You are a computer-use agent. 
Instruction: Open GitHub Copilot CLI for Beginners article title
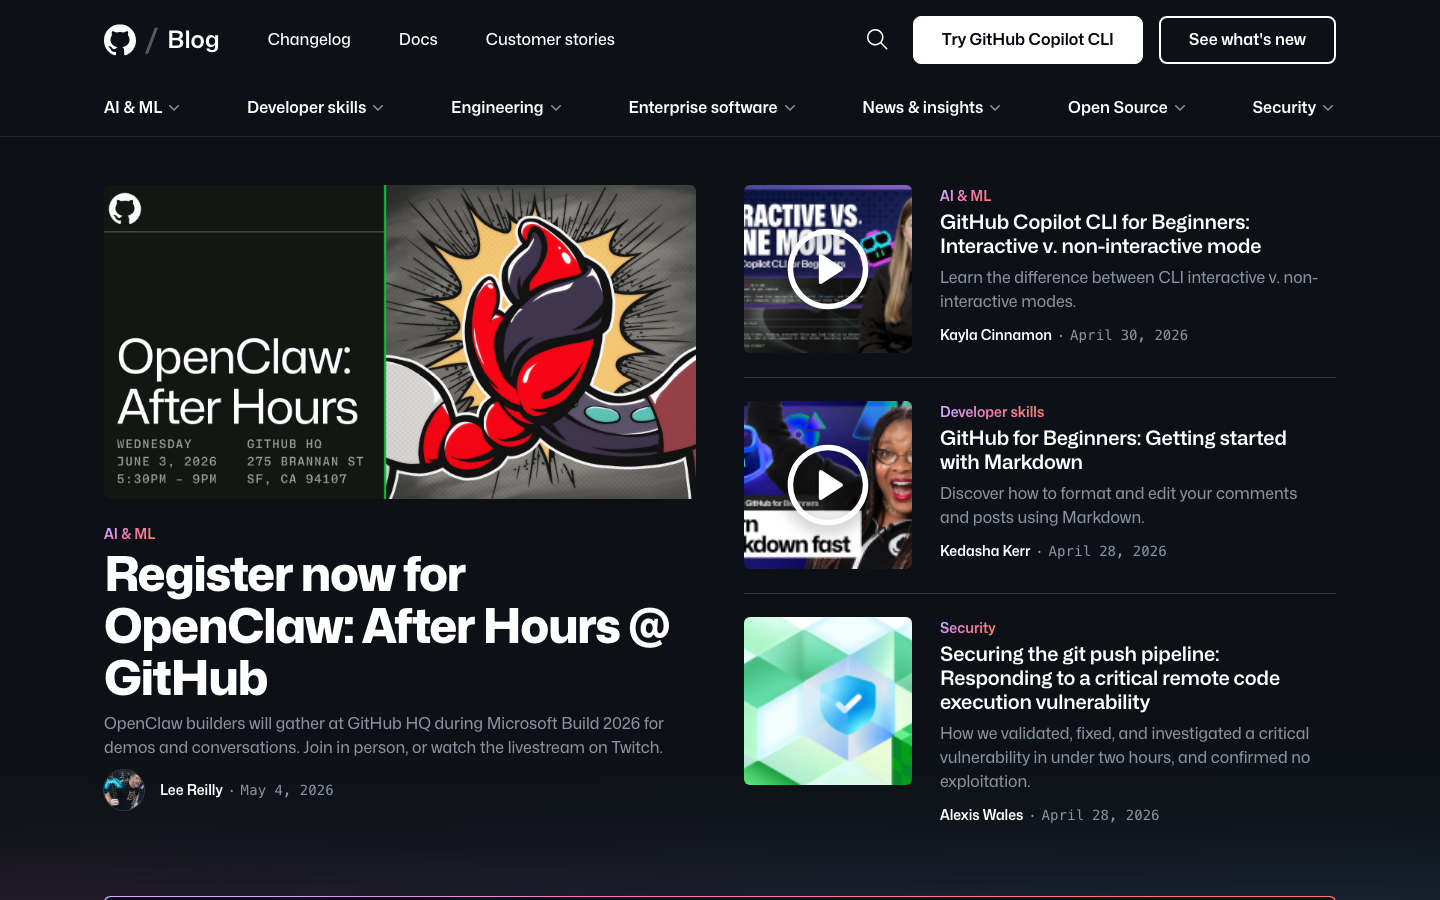pyautogui.click(x=1100, y=234)
